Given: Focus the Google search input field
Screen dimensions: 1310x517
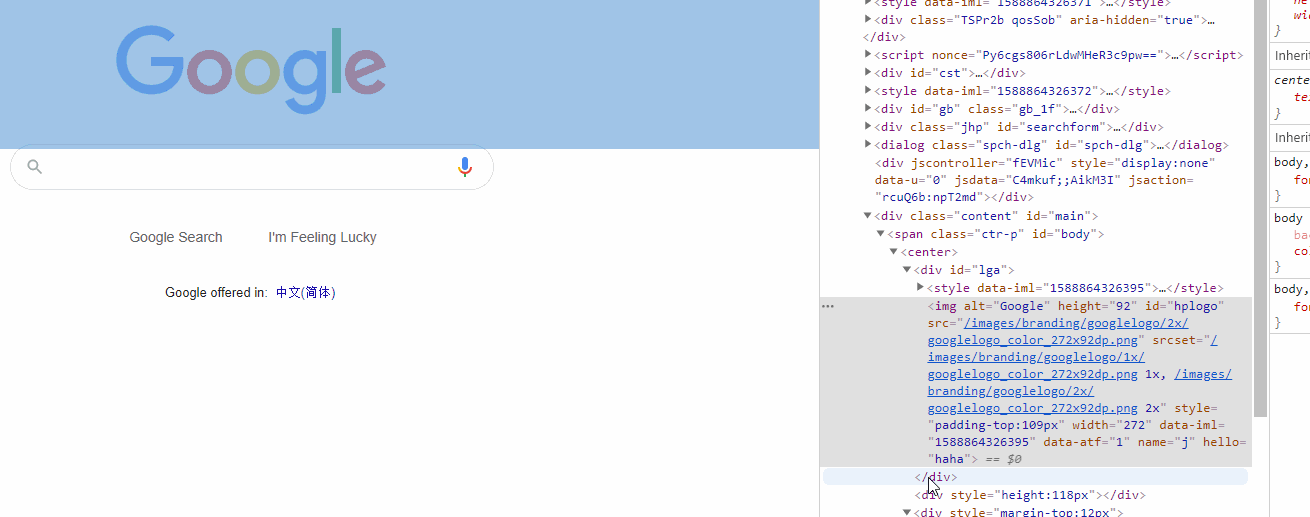Looking at the screenshot, I should [250, 167].
